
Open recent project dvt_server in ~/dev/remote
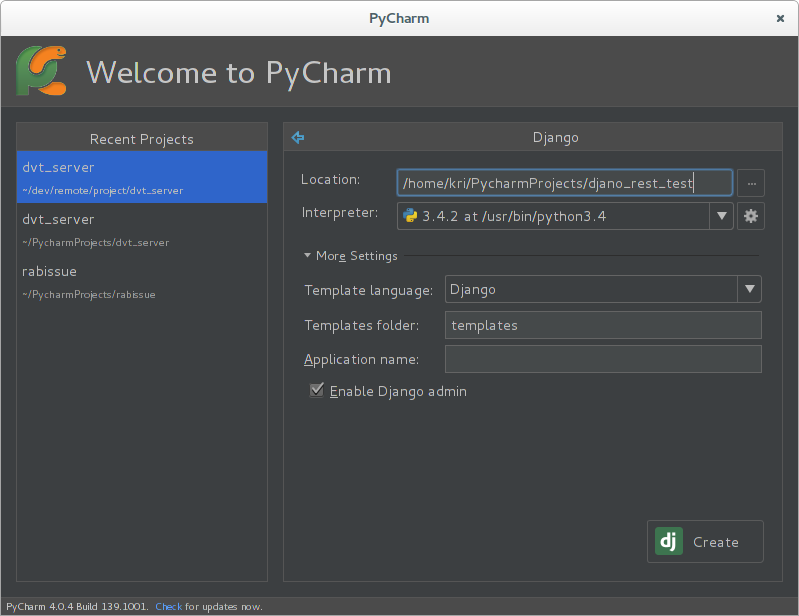142,177
